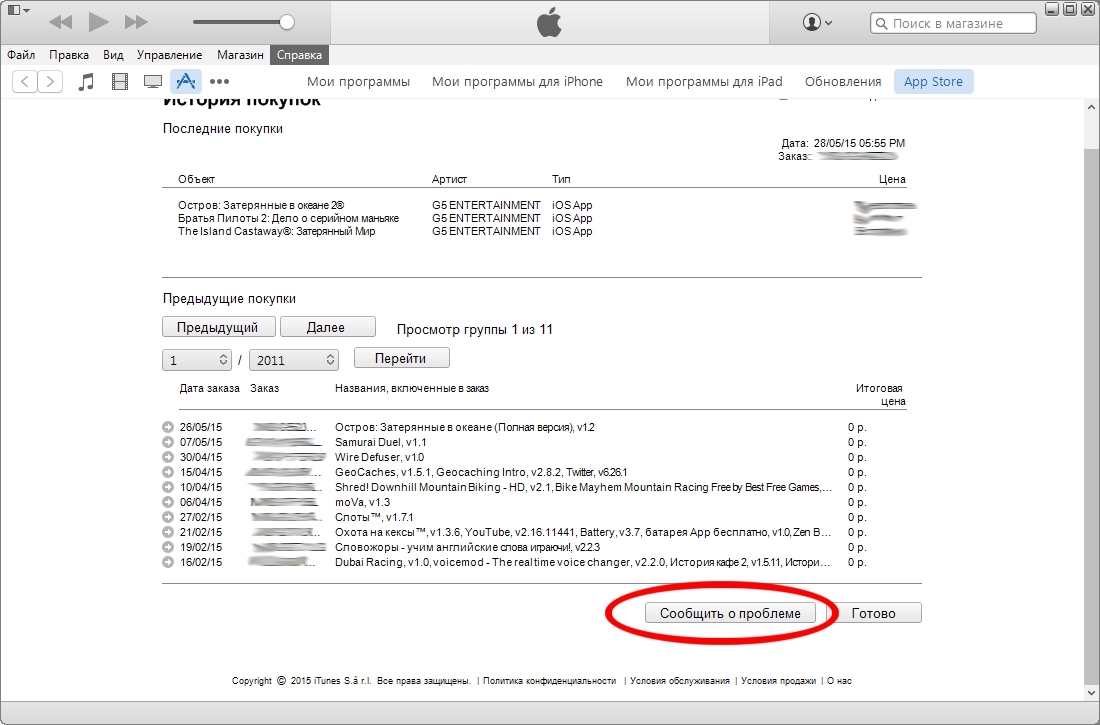This screenshot has width=1100, height=725.
Task: Open the Магазин menu
Action: tap(240, 55)
